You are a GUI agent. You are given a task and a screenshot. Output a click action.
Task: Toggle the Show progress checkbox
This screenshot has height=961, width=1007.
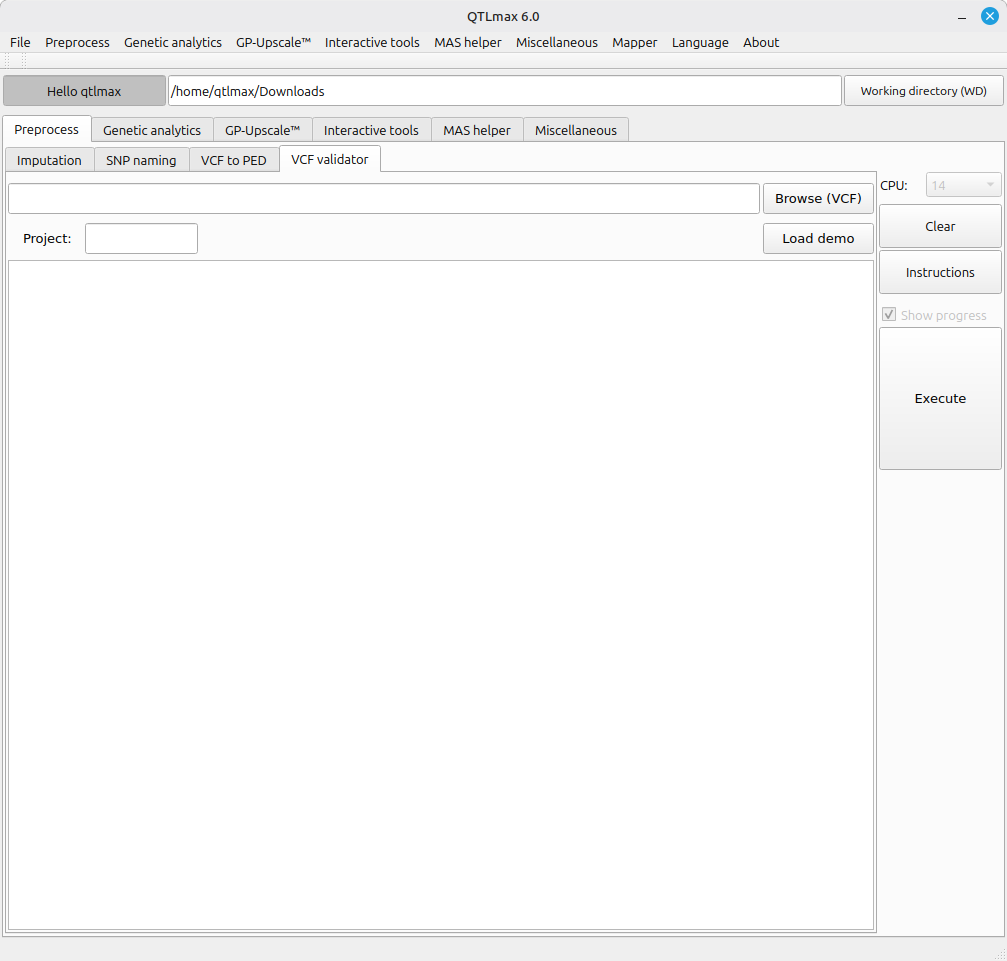coord(889,315)
